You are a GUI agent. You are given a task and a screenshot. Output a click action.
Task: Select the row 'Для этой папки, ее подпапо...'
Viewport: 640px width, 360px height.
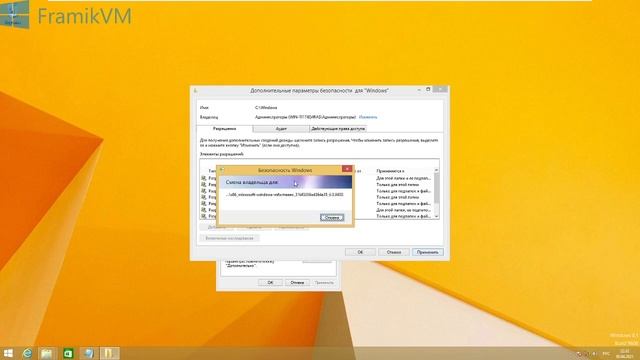403,210
